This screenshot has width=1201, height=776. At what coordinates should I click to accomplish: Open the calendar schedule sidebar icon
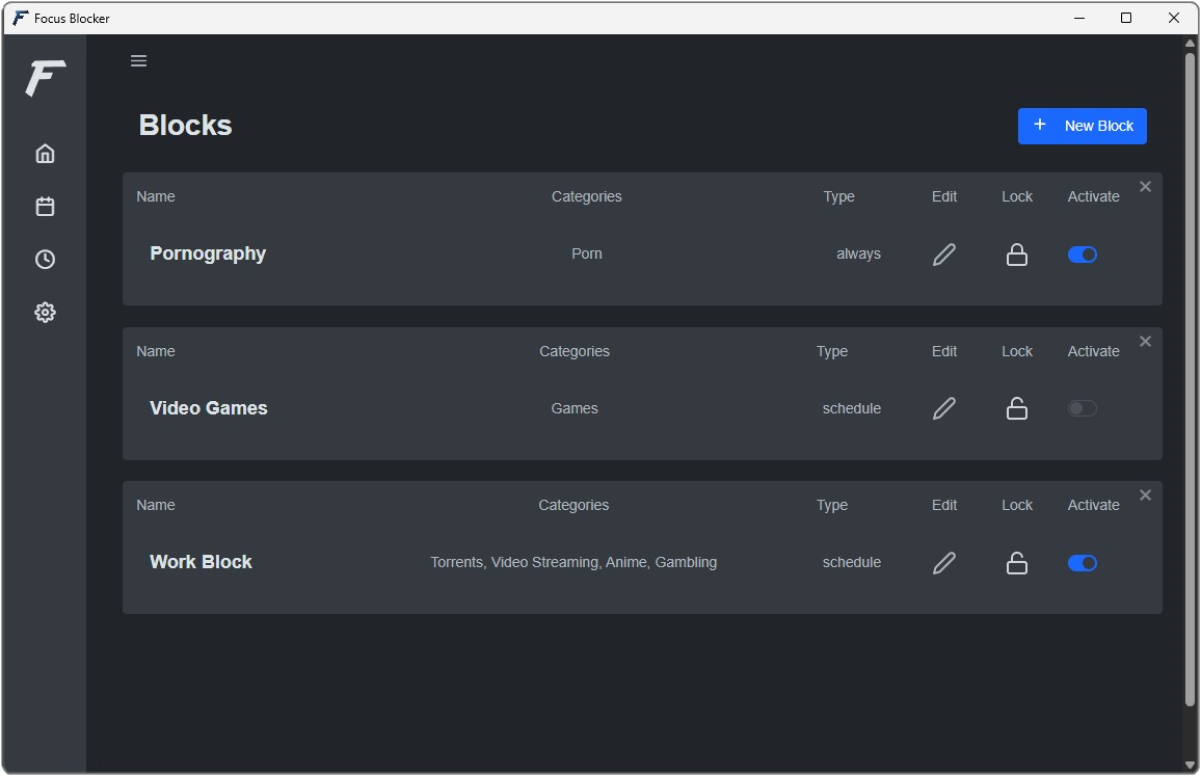45,207
